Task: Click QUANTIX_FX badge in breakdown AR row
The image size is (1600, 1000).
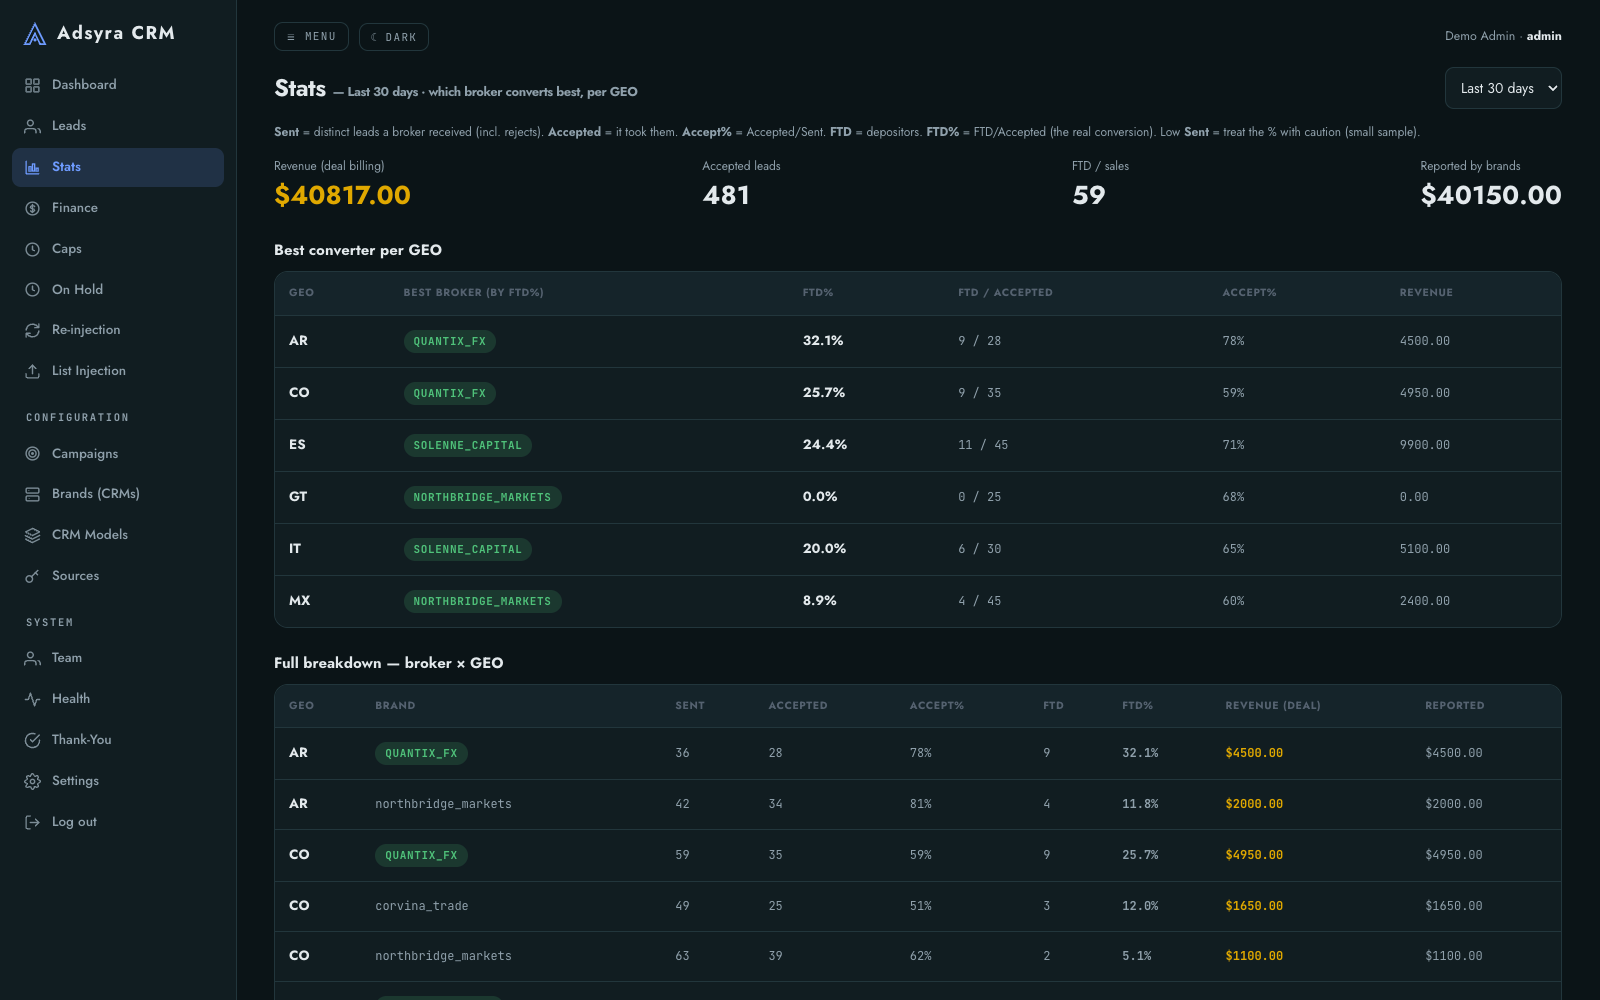Action: [421, 753]
